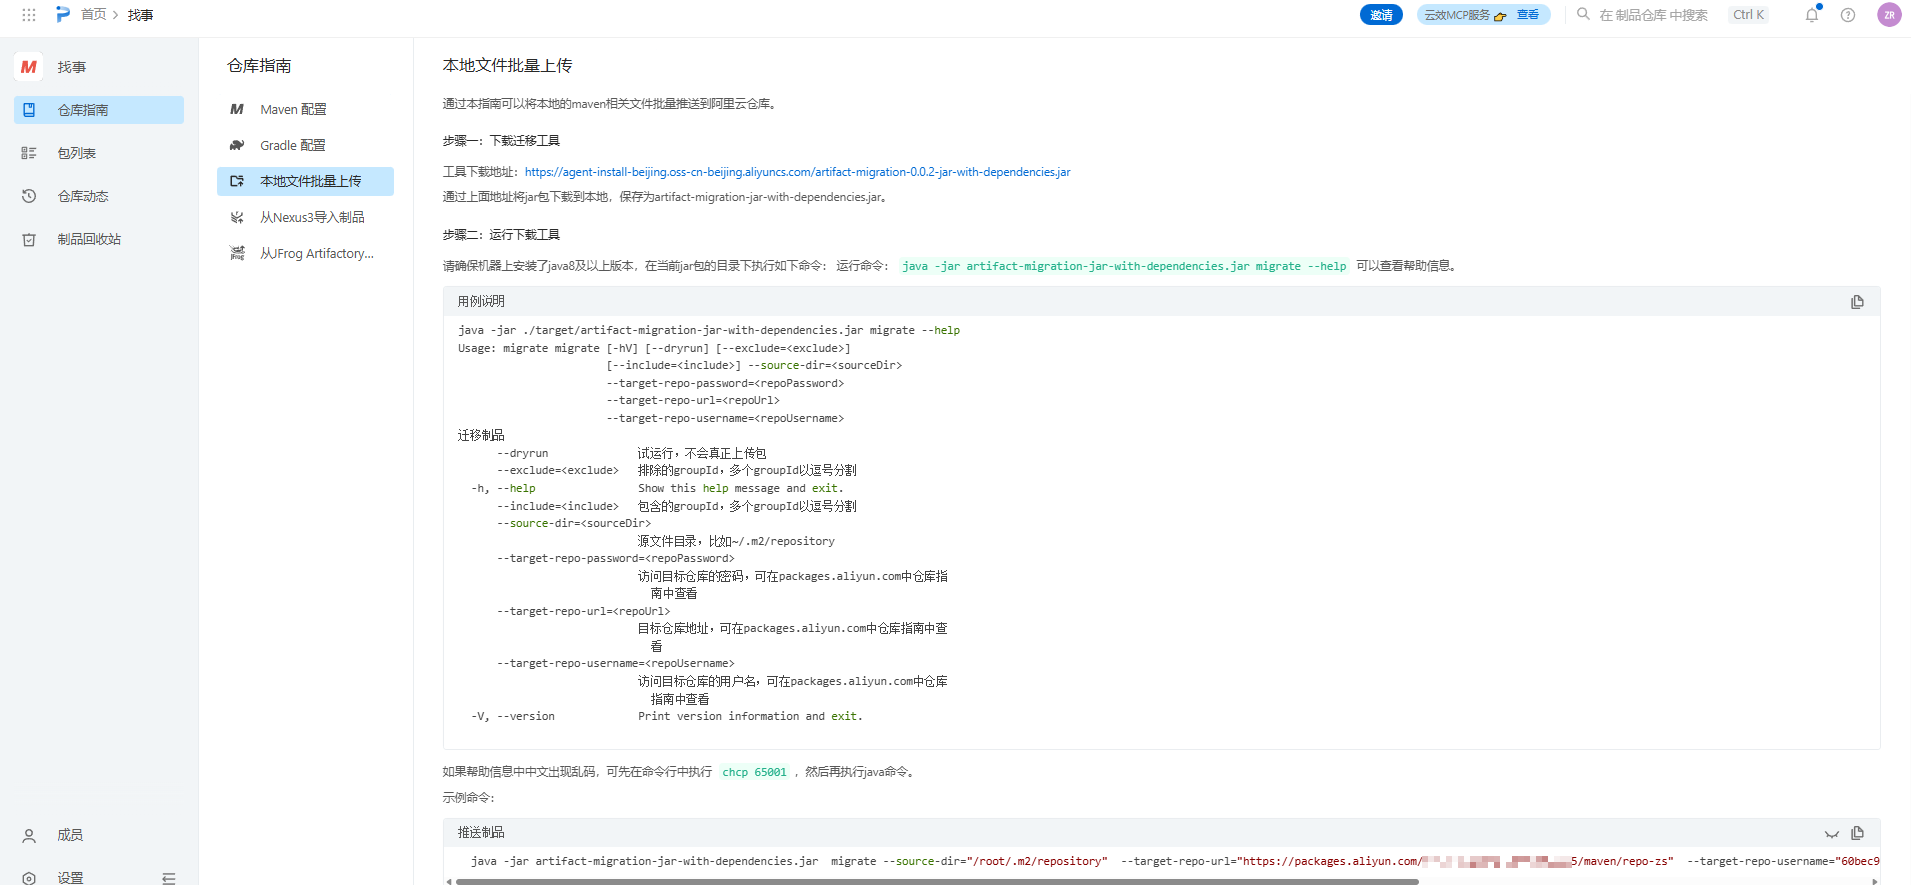Click the 找事 breadcrumb item
Screen dimensions: 1911x885
[x=140, y=15]
